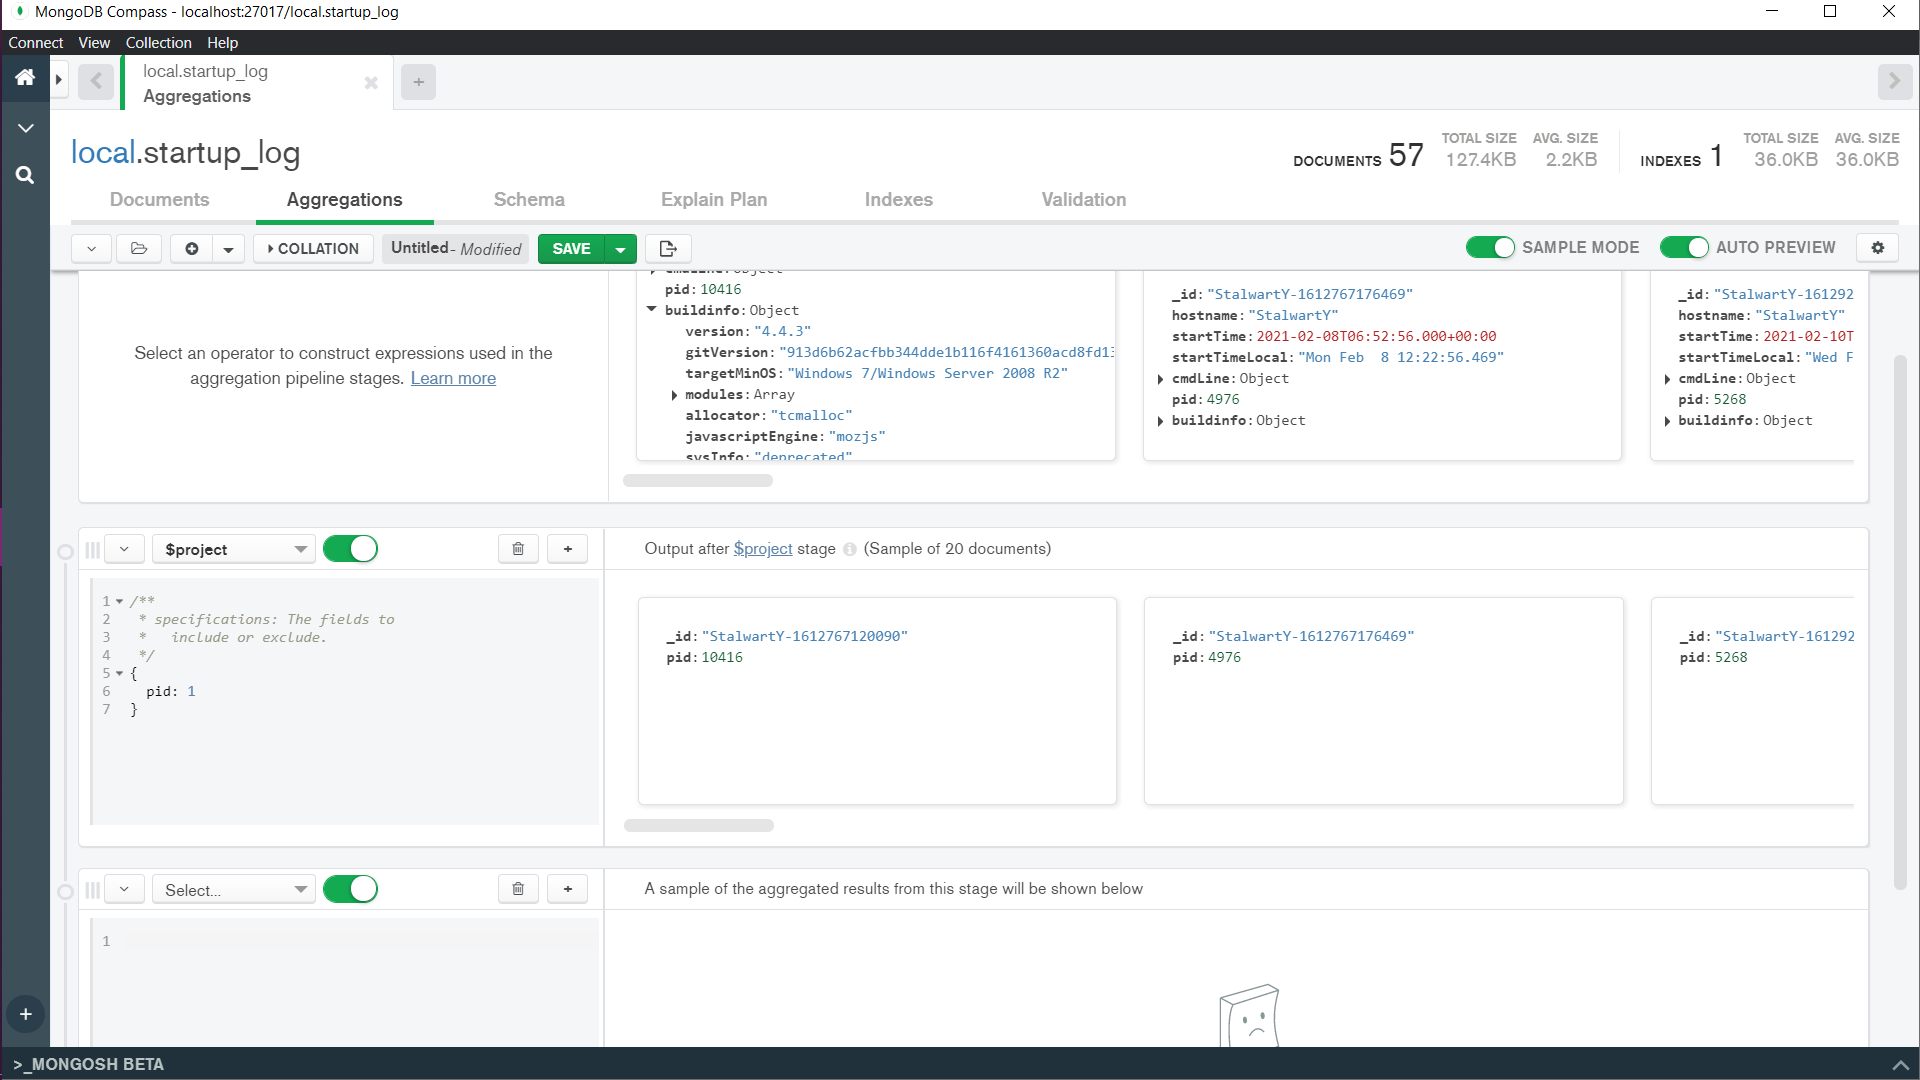Open the home icon in sidebar

point(25,78)
